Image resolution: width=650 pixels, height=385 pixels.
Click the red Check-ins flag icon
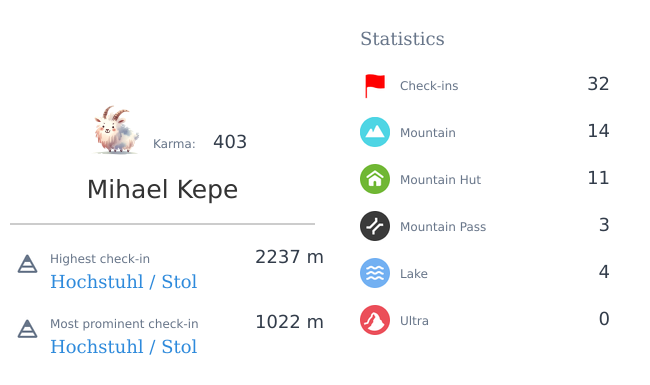pos(375,86)
